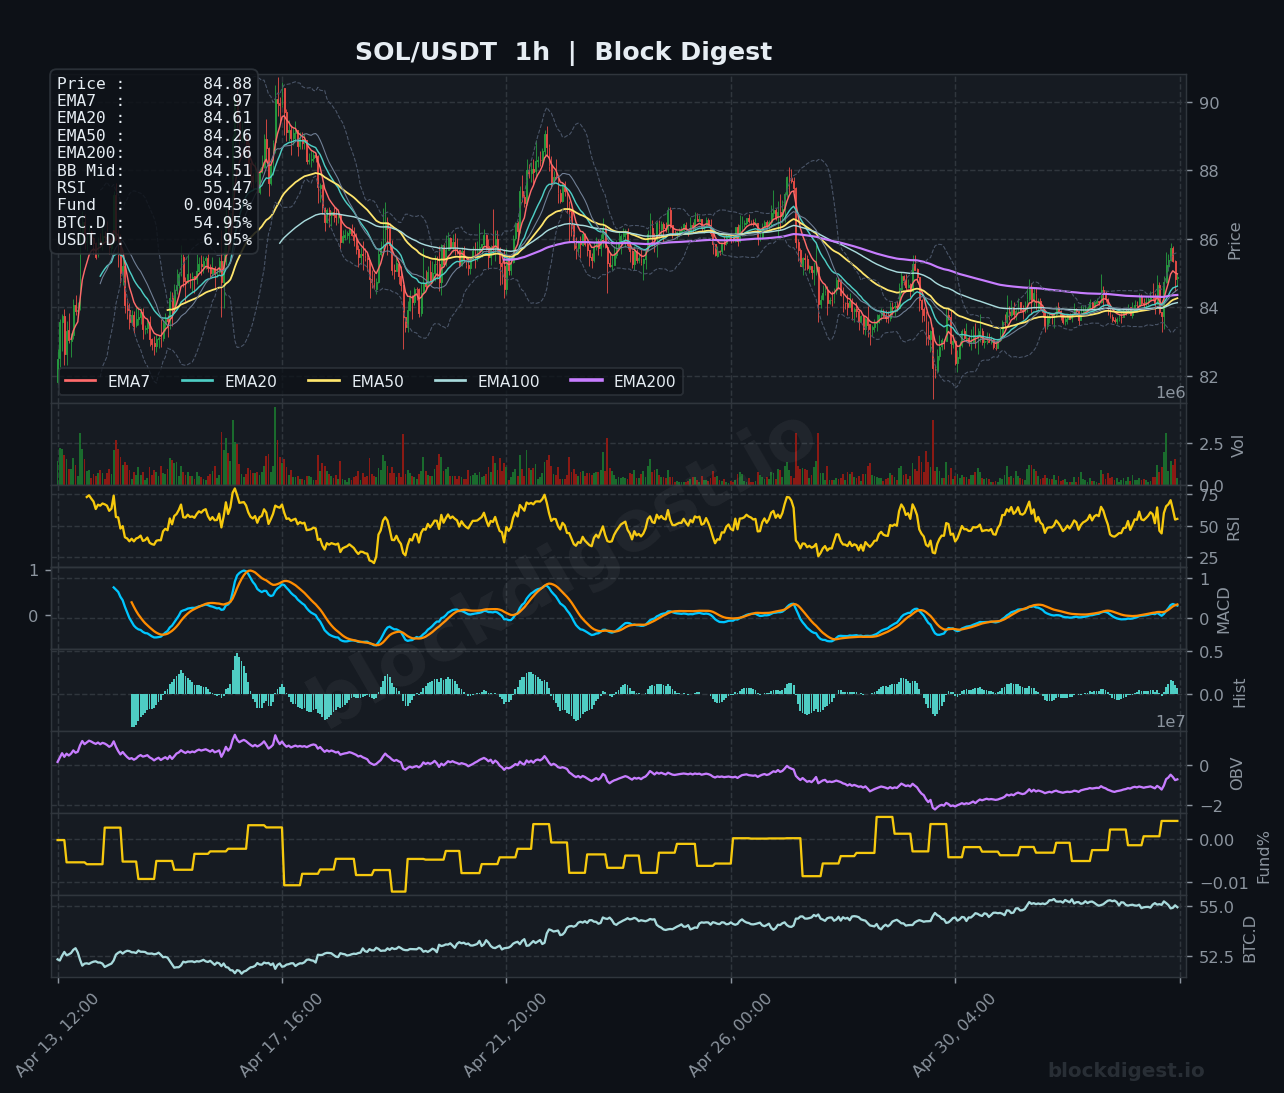Click the 82 tick on the price axis
Screen dimensions: 1284x1093
[1209, 377]
